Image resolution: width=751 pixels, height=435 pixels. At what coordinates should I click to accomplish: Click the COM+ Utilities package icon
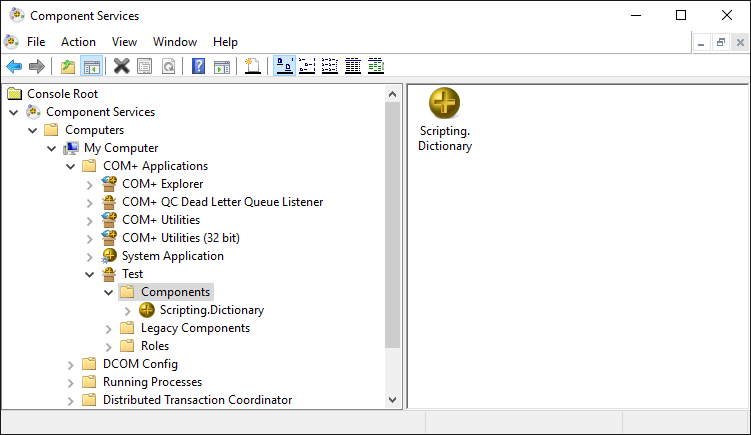[x=109, y=219]
